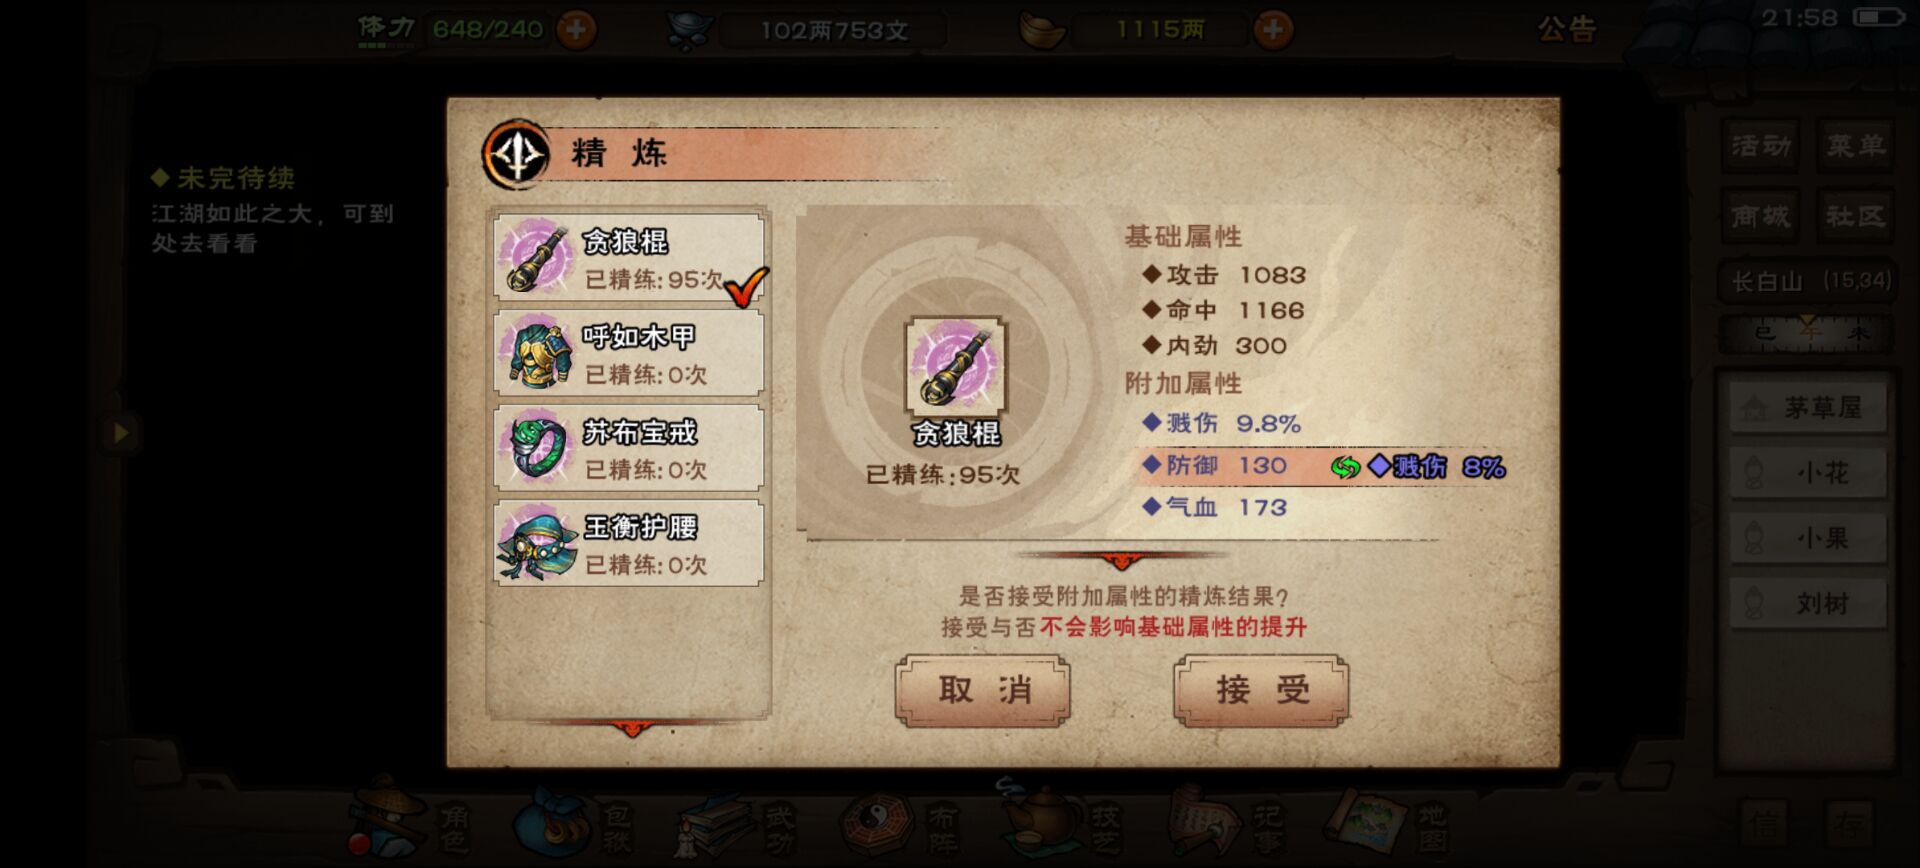This screenshot has width=1920, height=868.
Task: Select 贪狼棍 with the red checkmark
Action: (x=629, y=257)
